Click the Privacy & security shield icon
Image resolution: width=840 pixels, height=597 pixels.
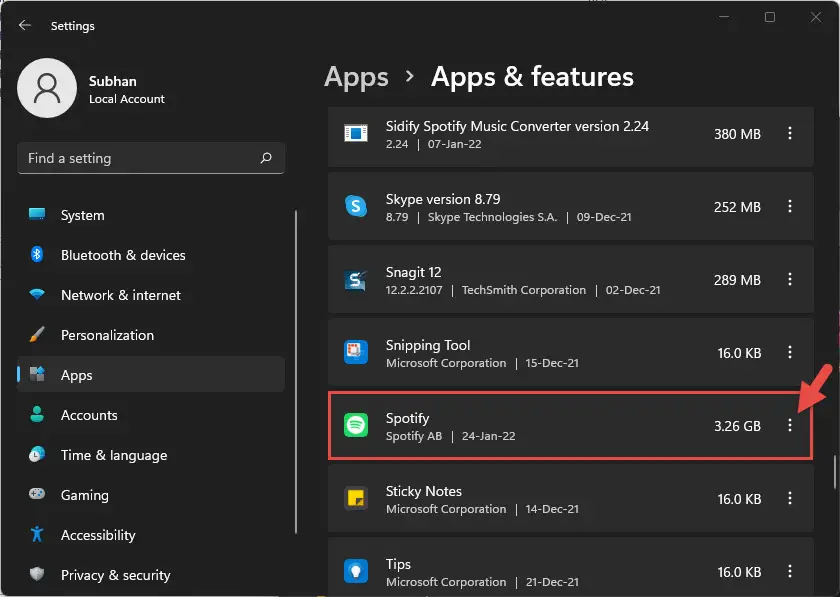(37, 574)
